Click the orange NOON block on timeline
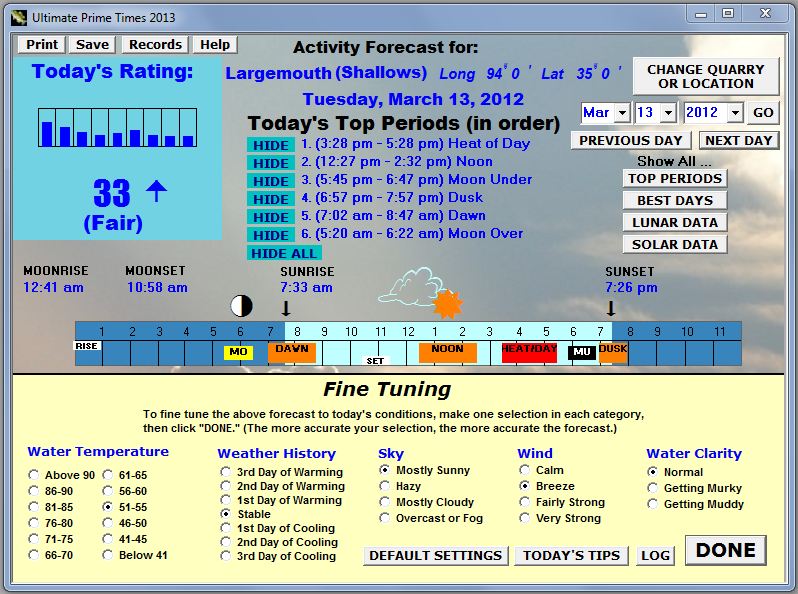The height and width of the screenshot is (594, 798). pos(447,352)
